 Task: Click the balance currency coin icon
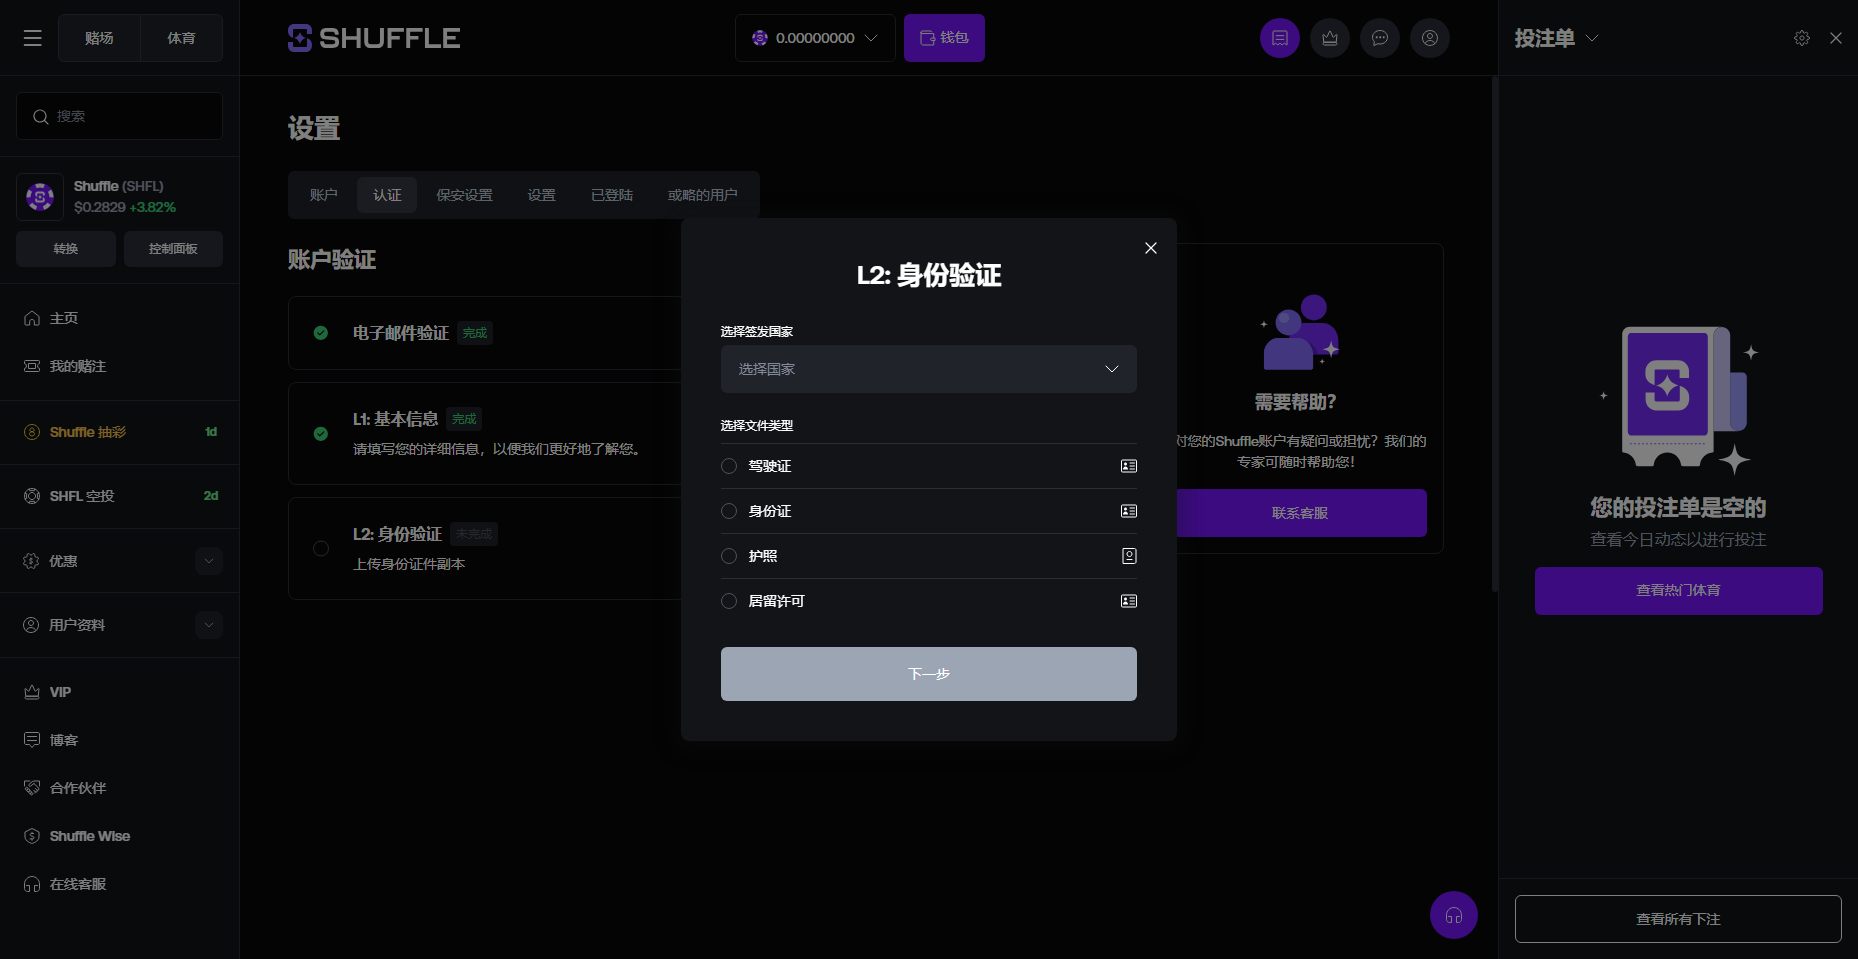pyautogui.click(x=760, y=38)
